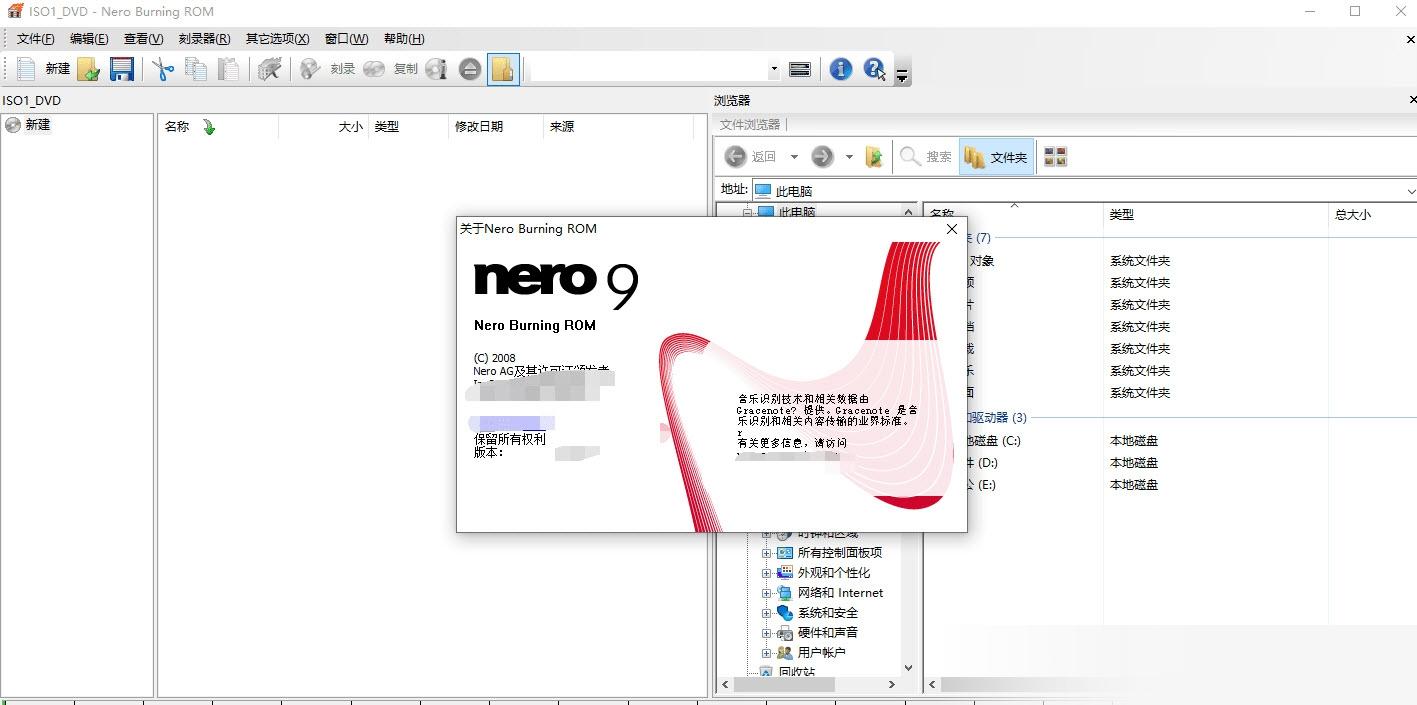1417x705 pixels.
Task: Sort compilation list by 名称 column
Action: 177,127
